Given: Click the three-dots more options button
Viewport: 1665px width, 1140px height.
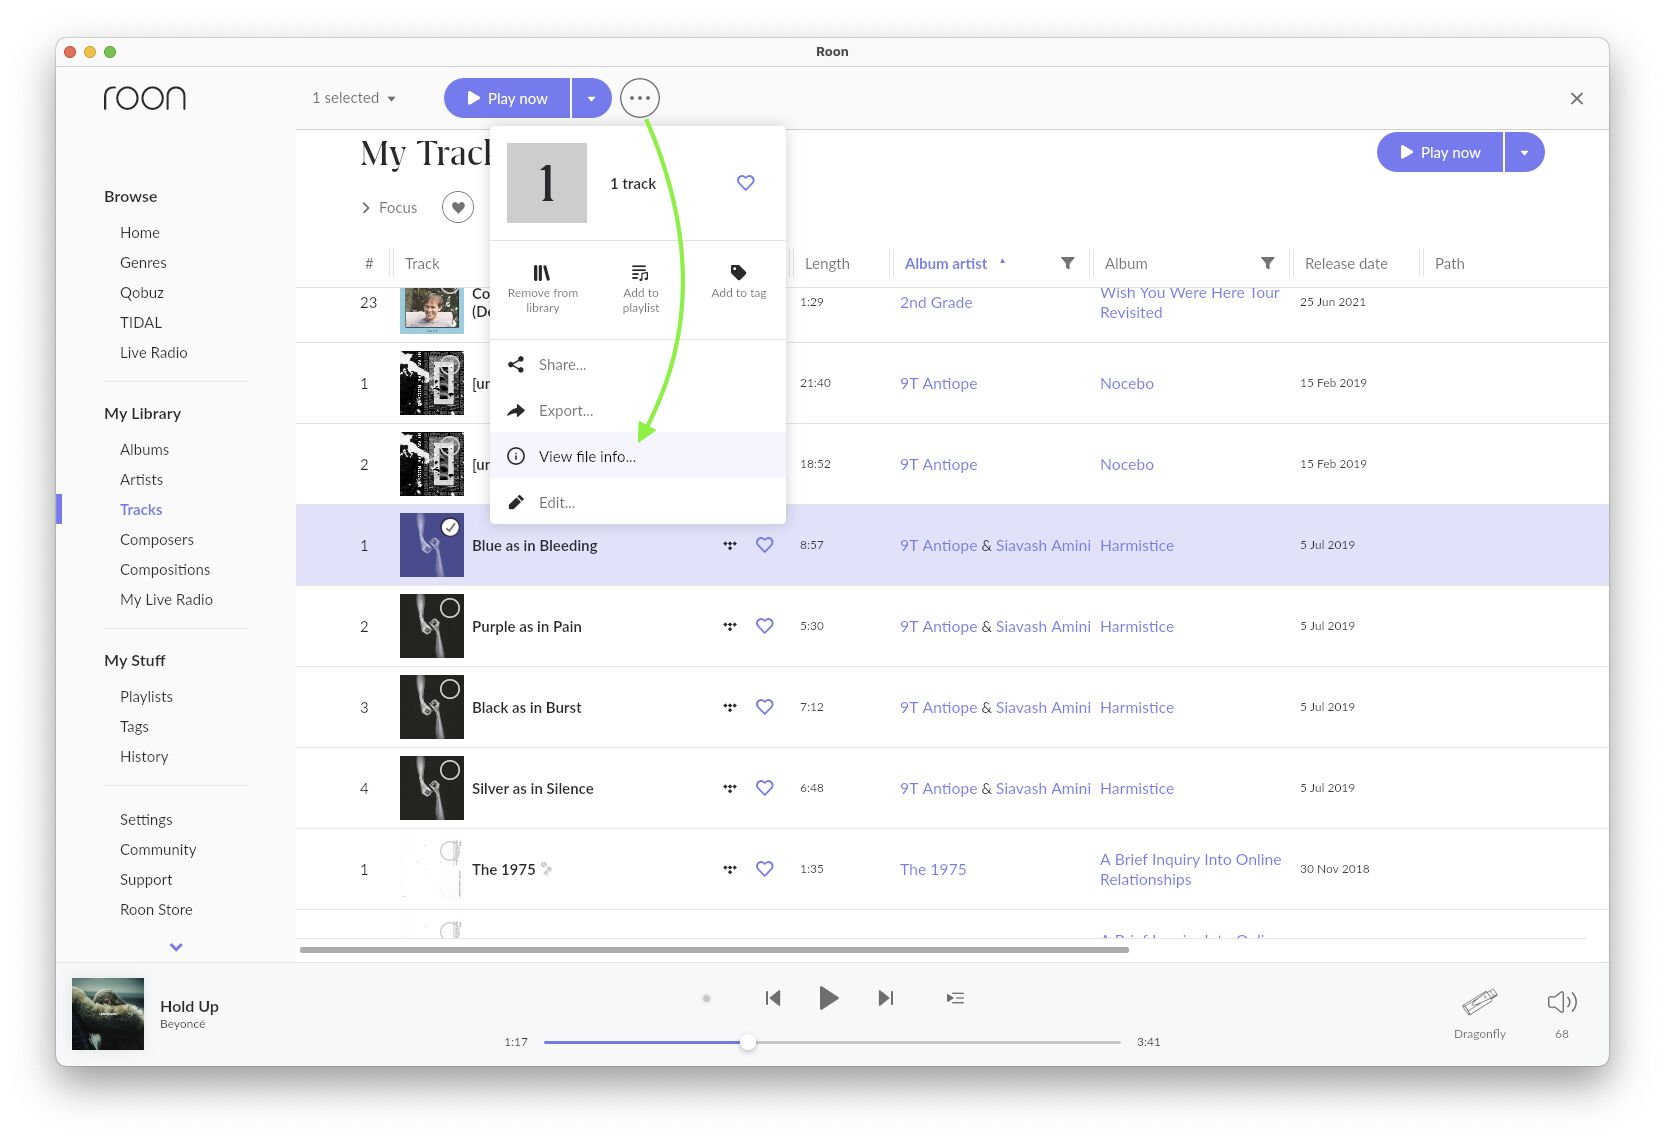Looking at the screenshot, I should (x=640, y=98).
